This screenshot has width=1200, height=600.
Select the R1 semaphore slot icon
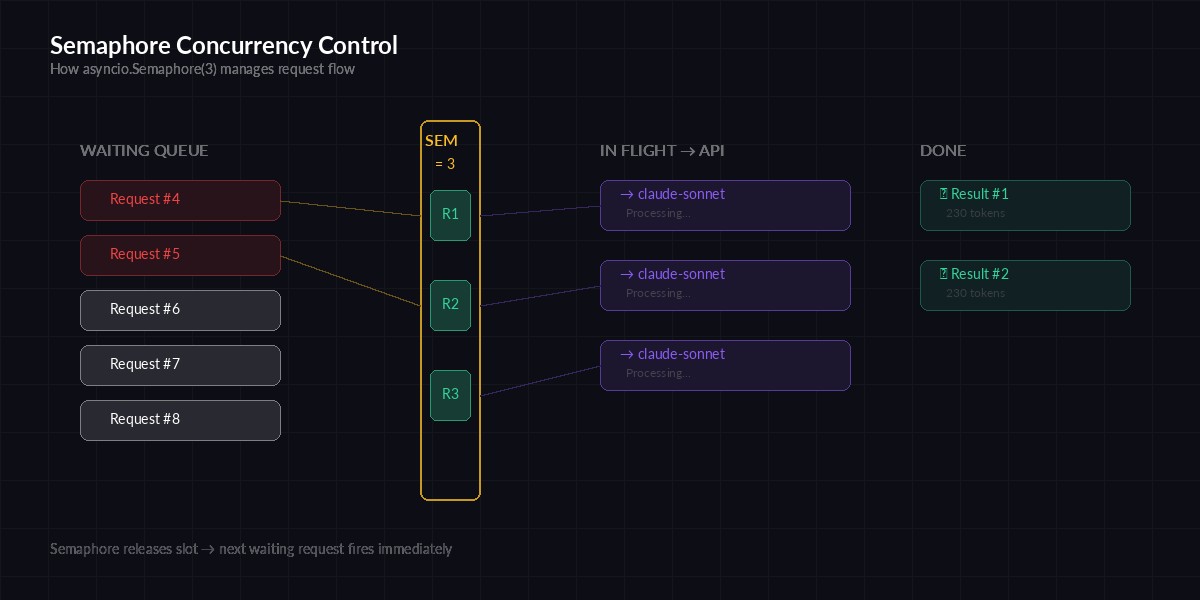[x=450, y=215]
